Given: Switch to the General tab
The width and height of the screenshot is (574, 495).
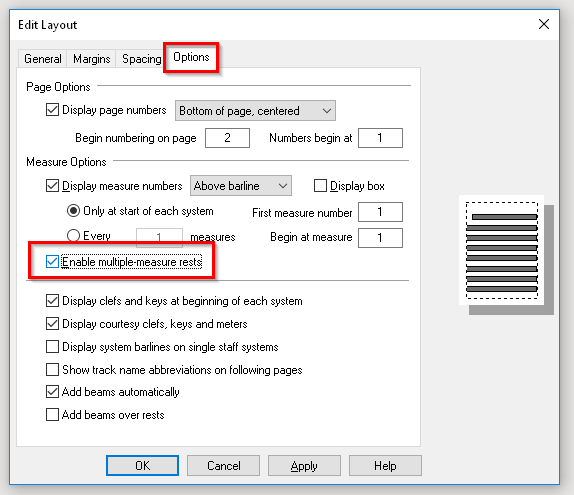Looking at the screenshot, I should [x=42, y=59].
